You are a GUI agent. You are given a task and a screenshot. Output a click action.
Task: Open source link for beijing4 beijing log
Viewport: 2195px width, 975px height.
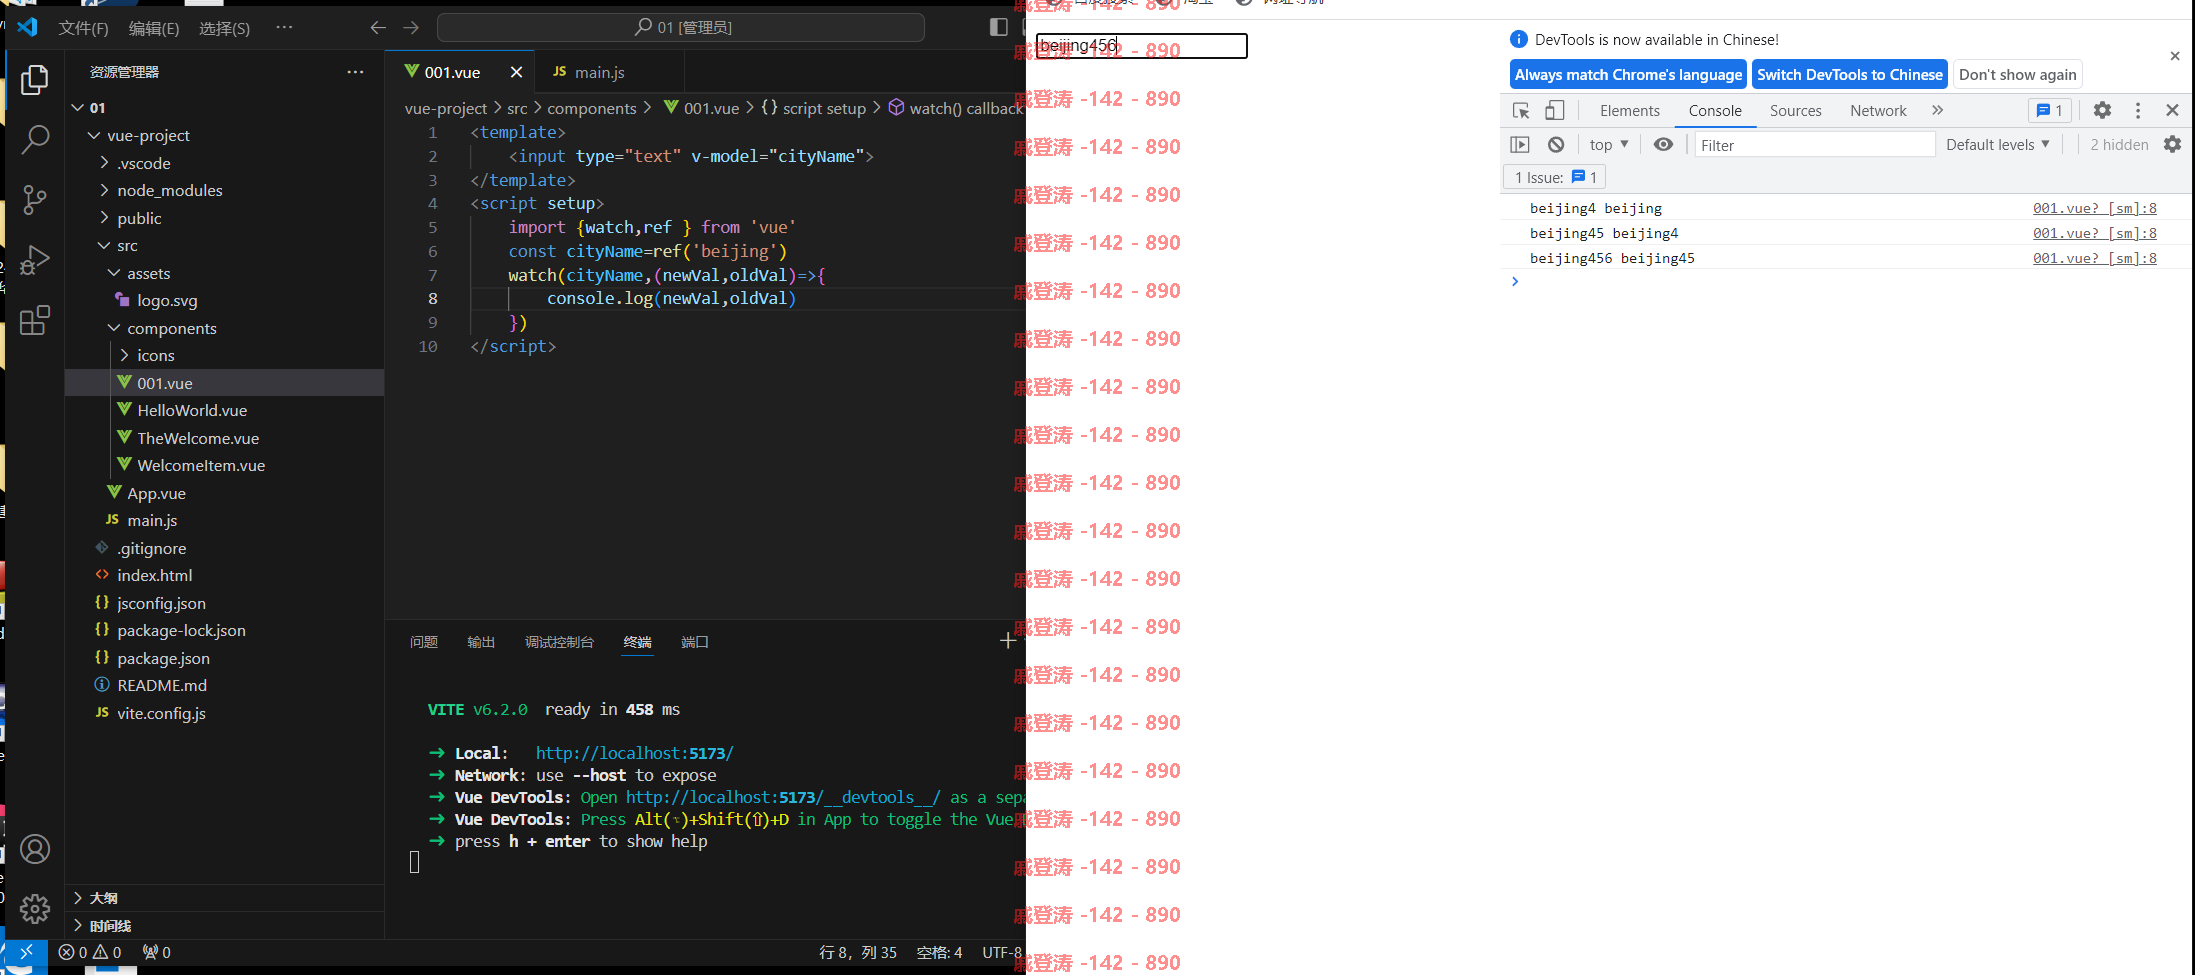click(x=2094, y=208)
